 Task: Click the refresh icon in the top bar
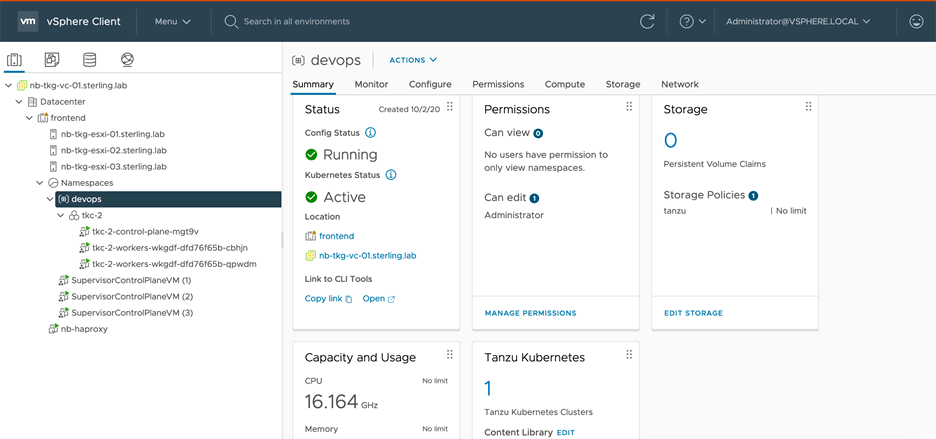point(647,21)
